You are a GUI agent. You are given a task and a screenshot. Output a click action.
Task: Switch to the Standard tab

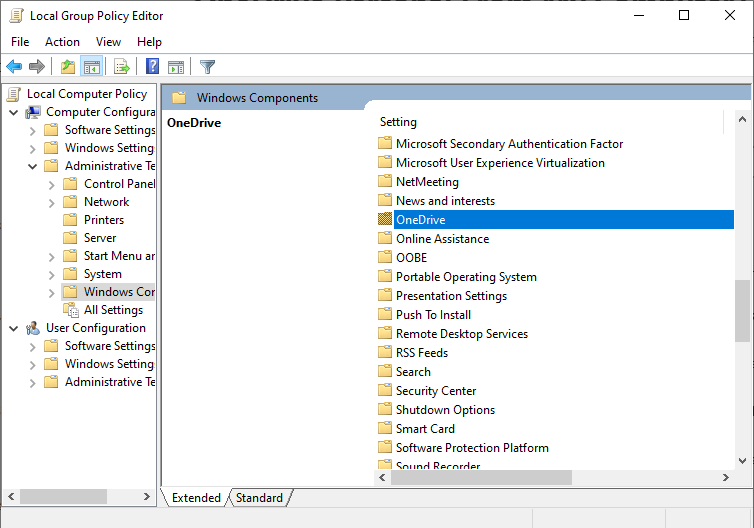coord(259,498)
